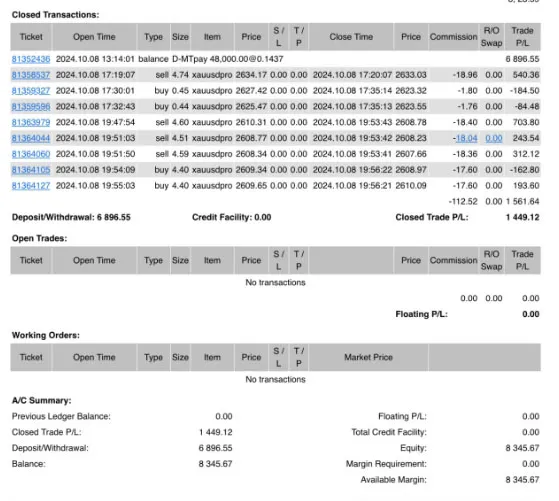Select 'Total Credit Facility:' label
This screenshot has width=559, height=501.
(x=389, y=432)
